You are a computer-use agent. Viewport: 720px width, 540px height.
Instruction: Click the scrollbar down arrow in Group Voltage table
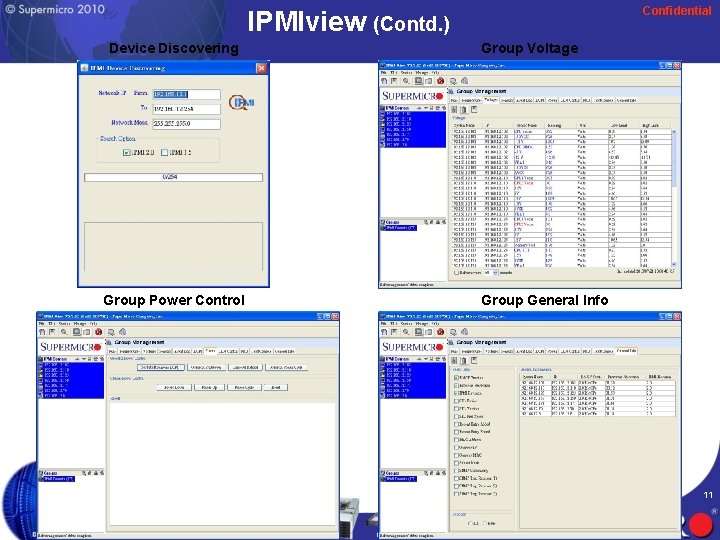[674, 264]
